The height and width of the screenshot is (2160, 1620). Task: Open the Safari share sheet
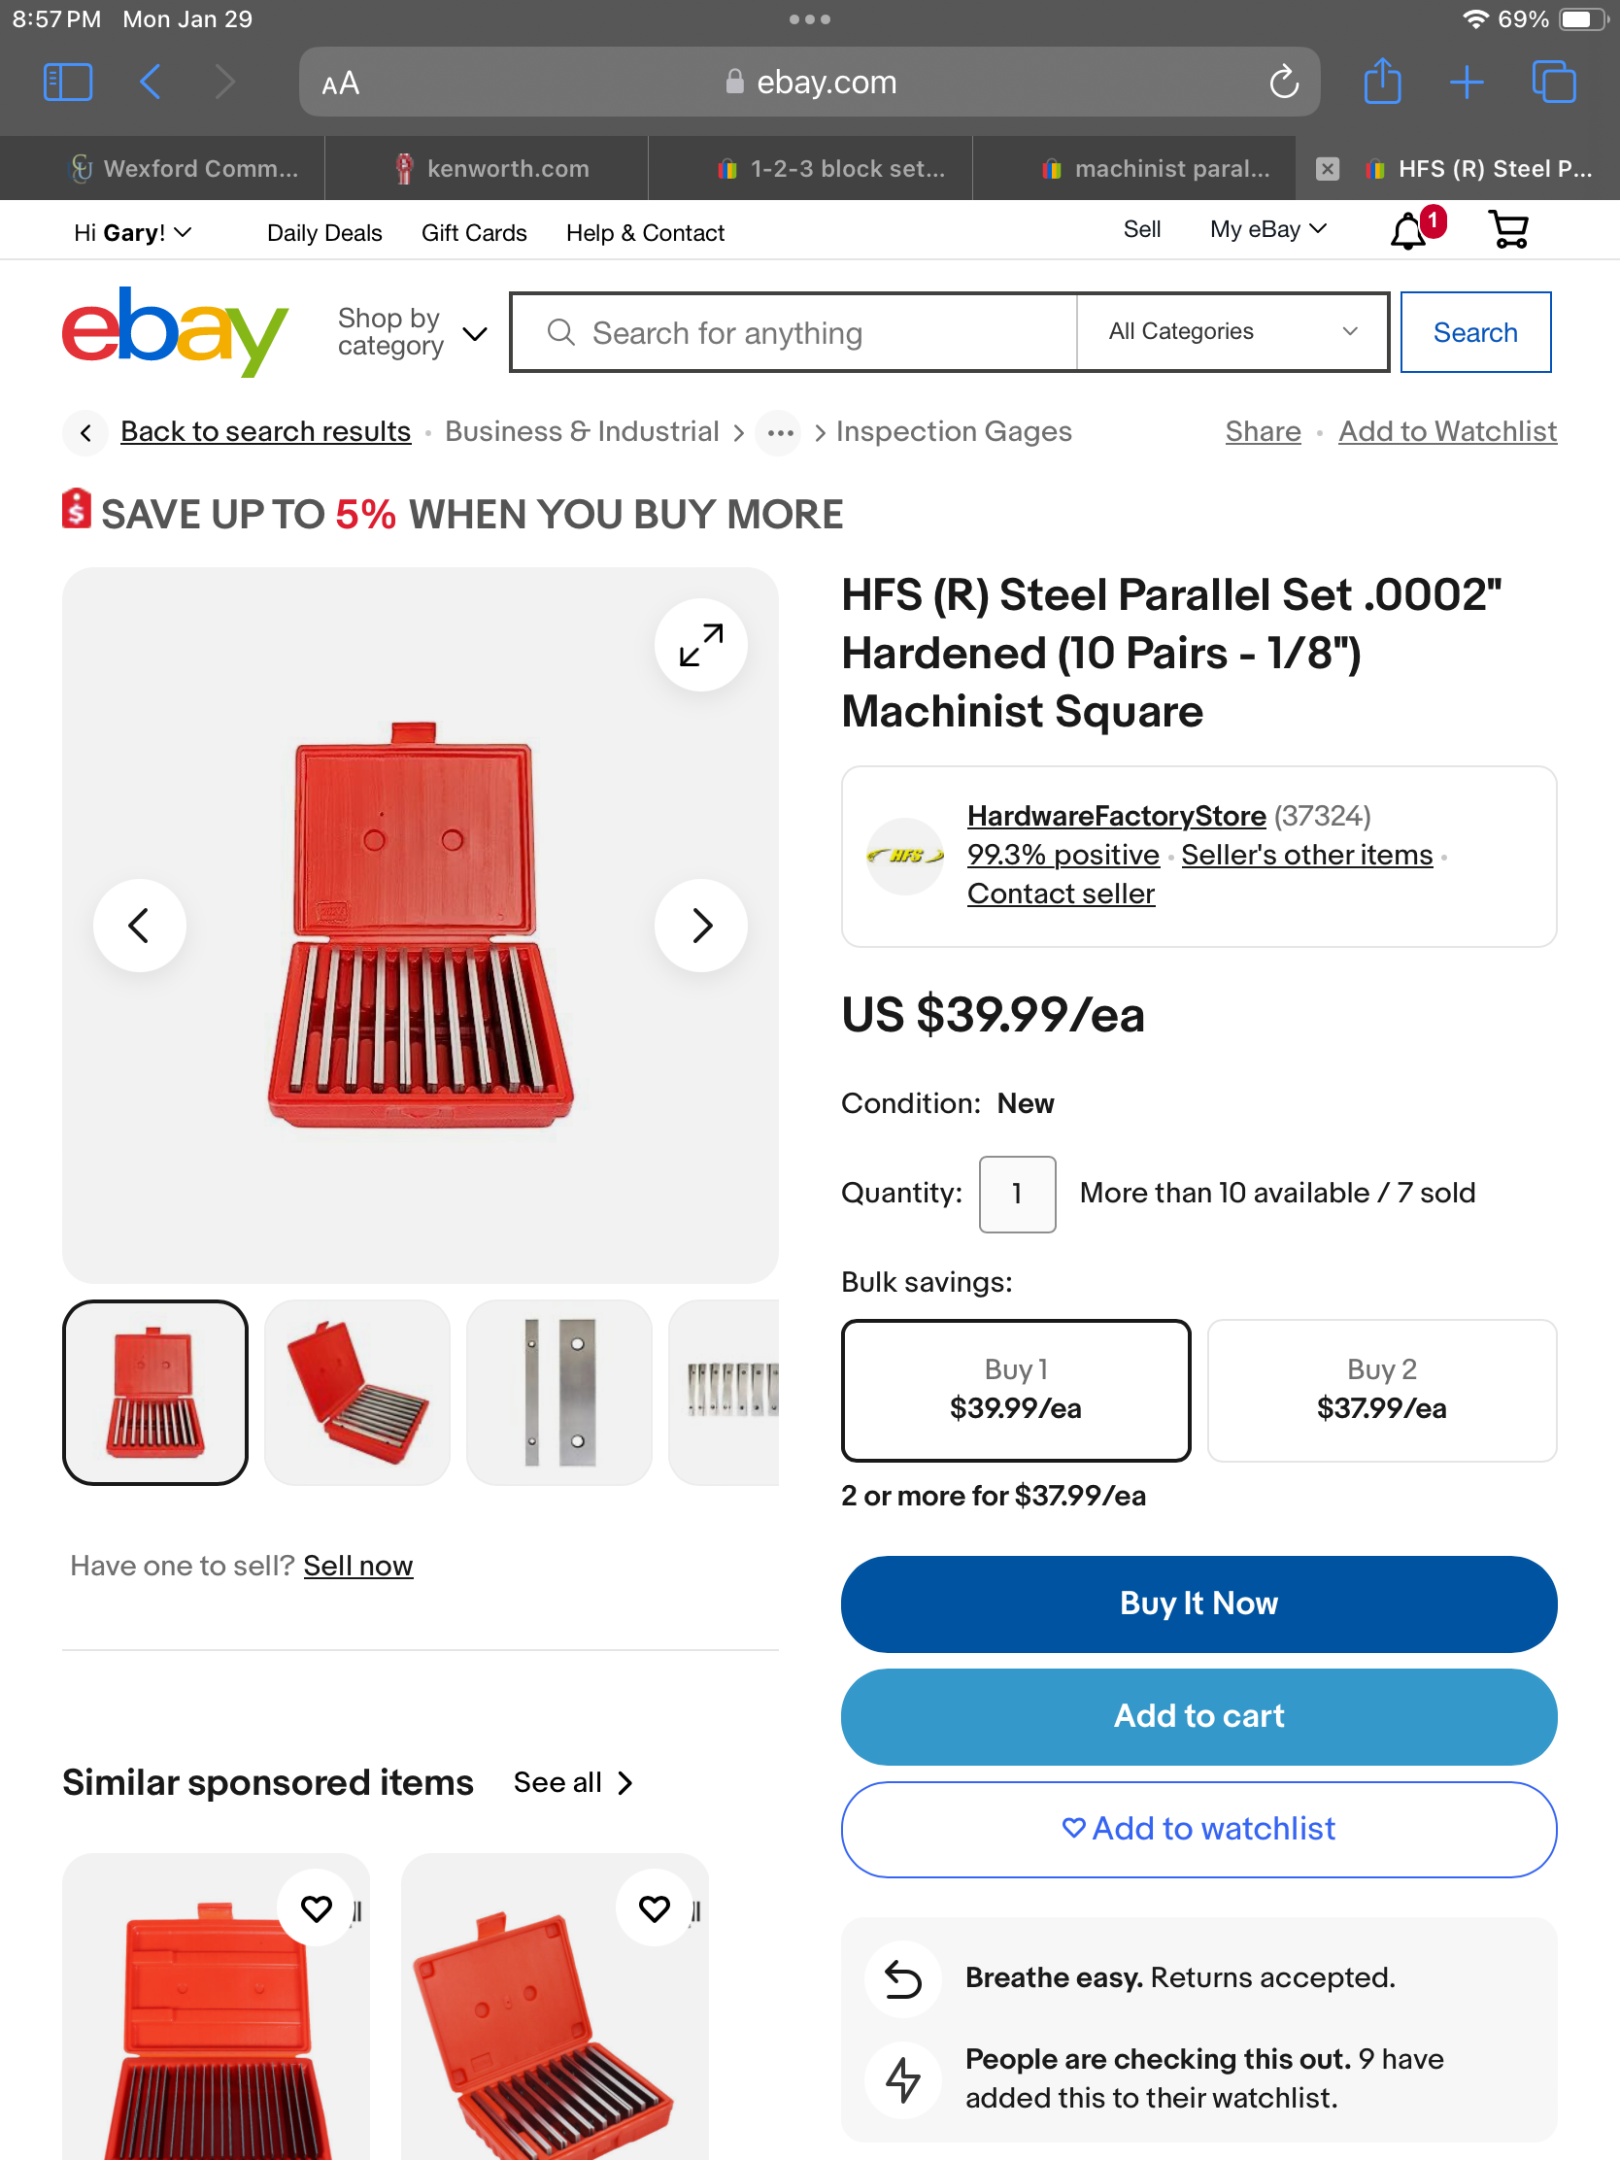[1383, 82]
